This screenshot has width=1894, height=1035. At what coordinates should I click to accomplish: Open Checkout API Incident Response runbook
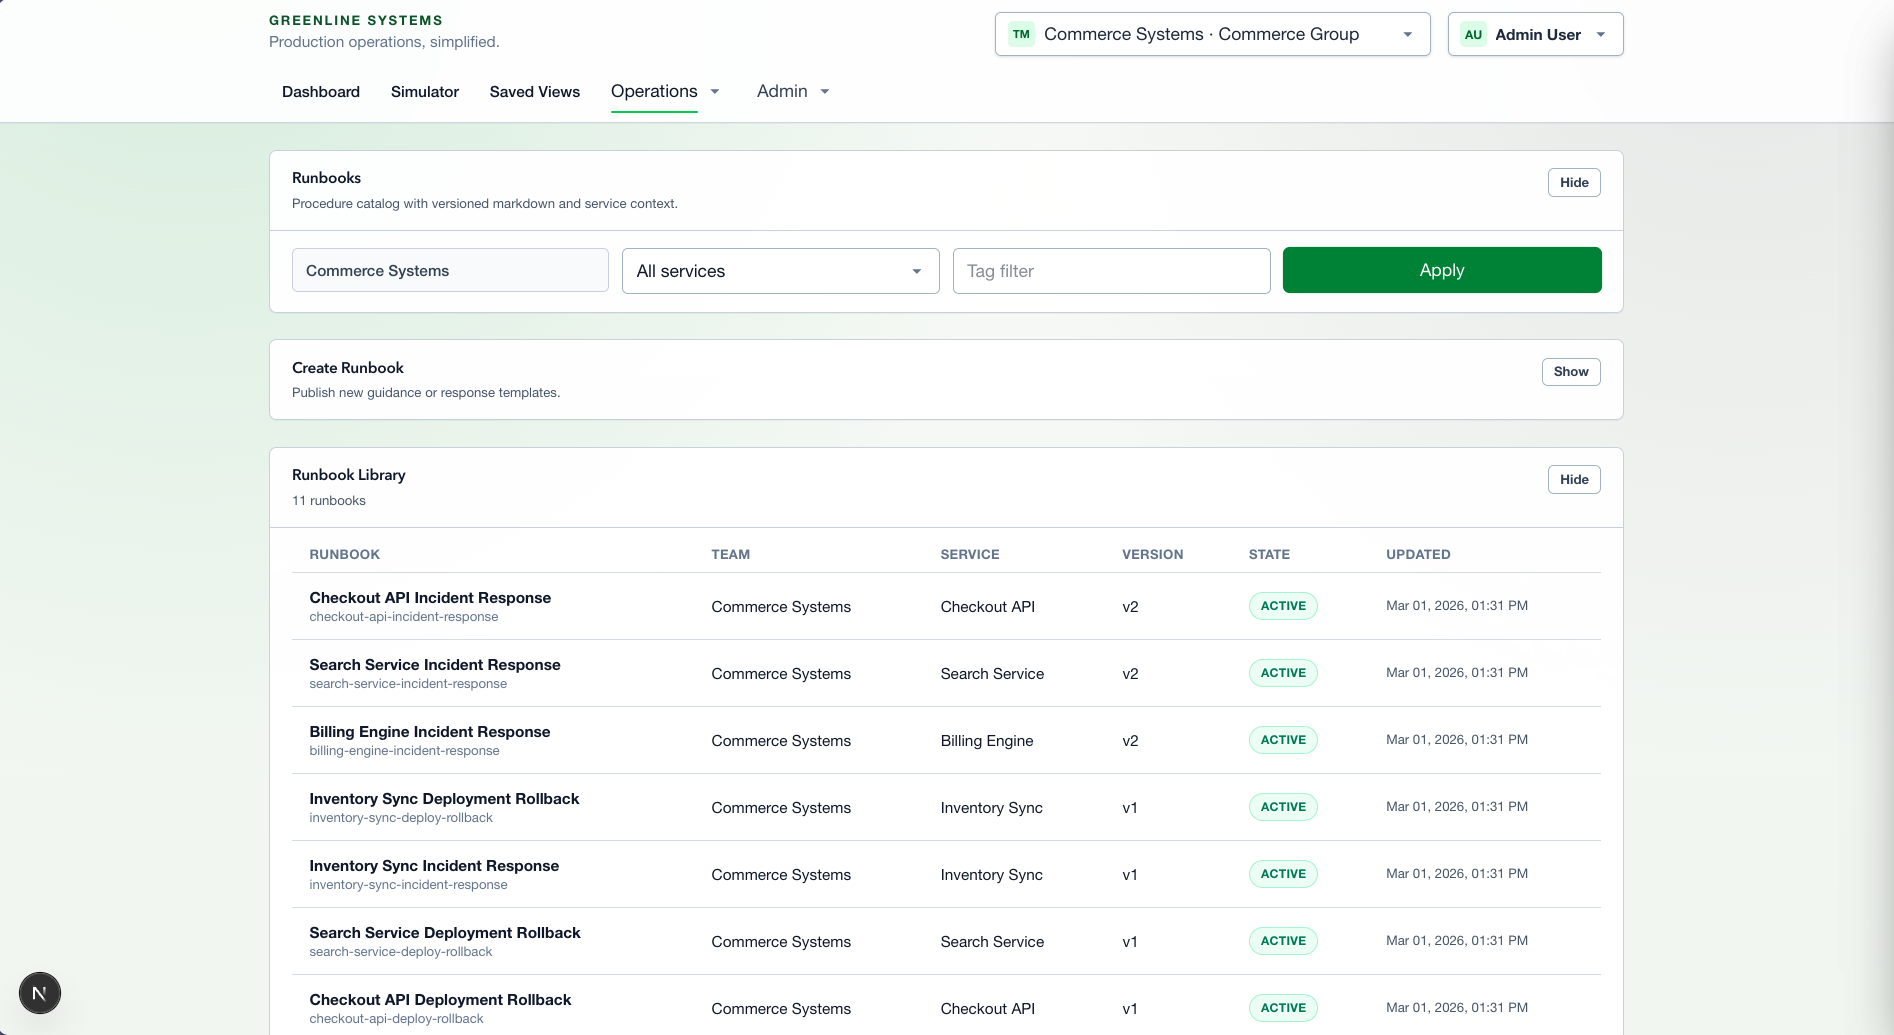[430, 598]
